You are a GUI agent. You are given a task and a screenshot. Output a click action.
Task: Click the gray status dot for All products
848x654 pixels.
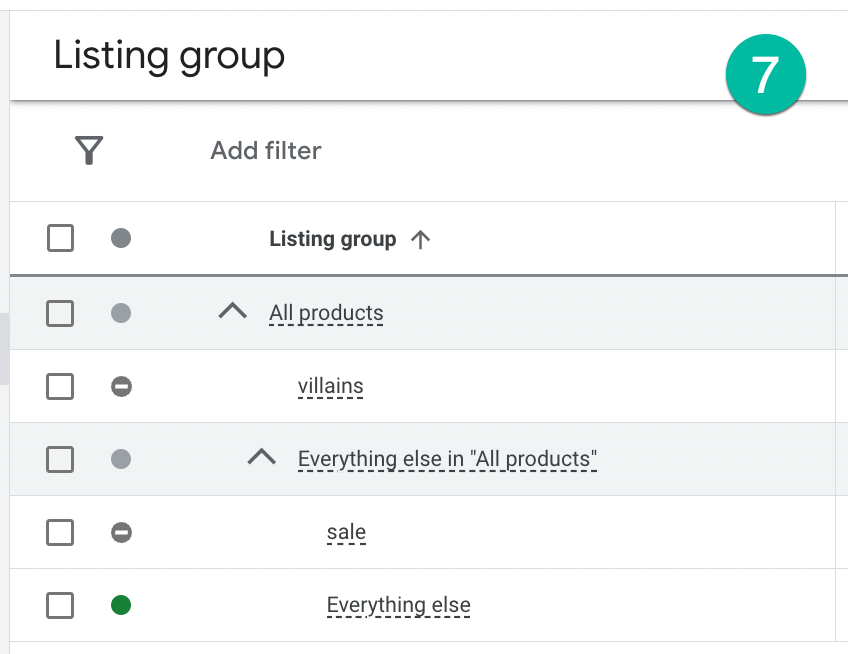tap(121, 313)
